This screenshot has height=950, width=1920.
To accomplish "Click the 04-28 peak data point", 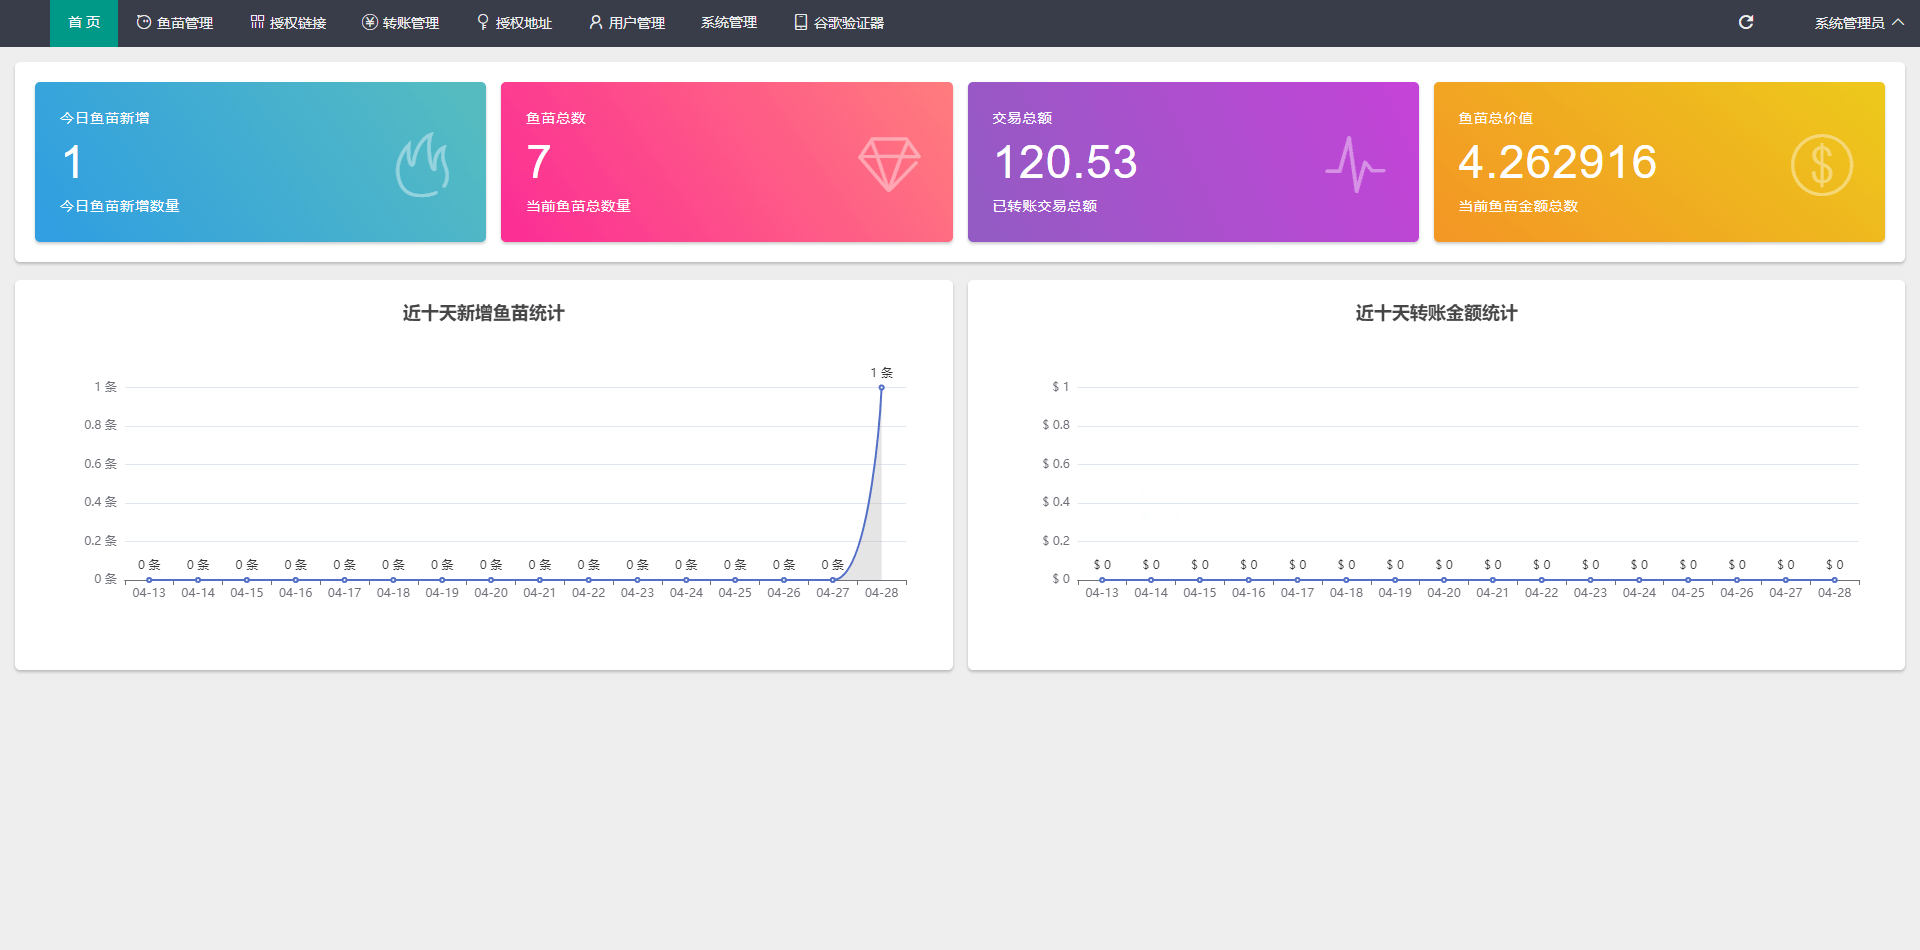I will pos(881,387).
